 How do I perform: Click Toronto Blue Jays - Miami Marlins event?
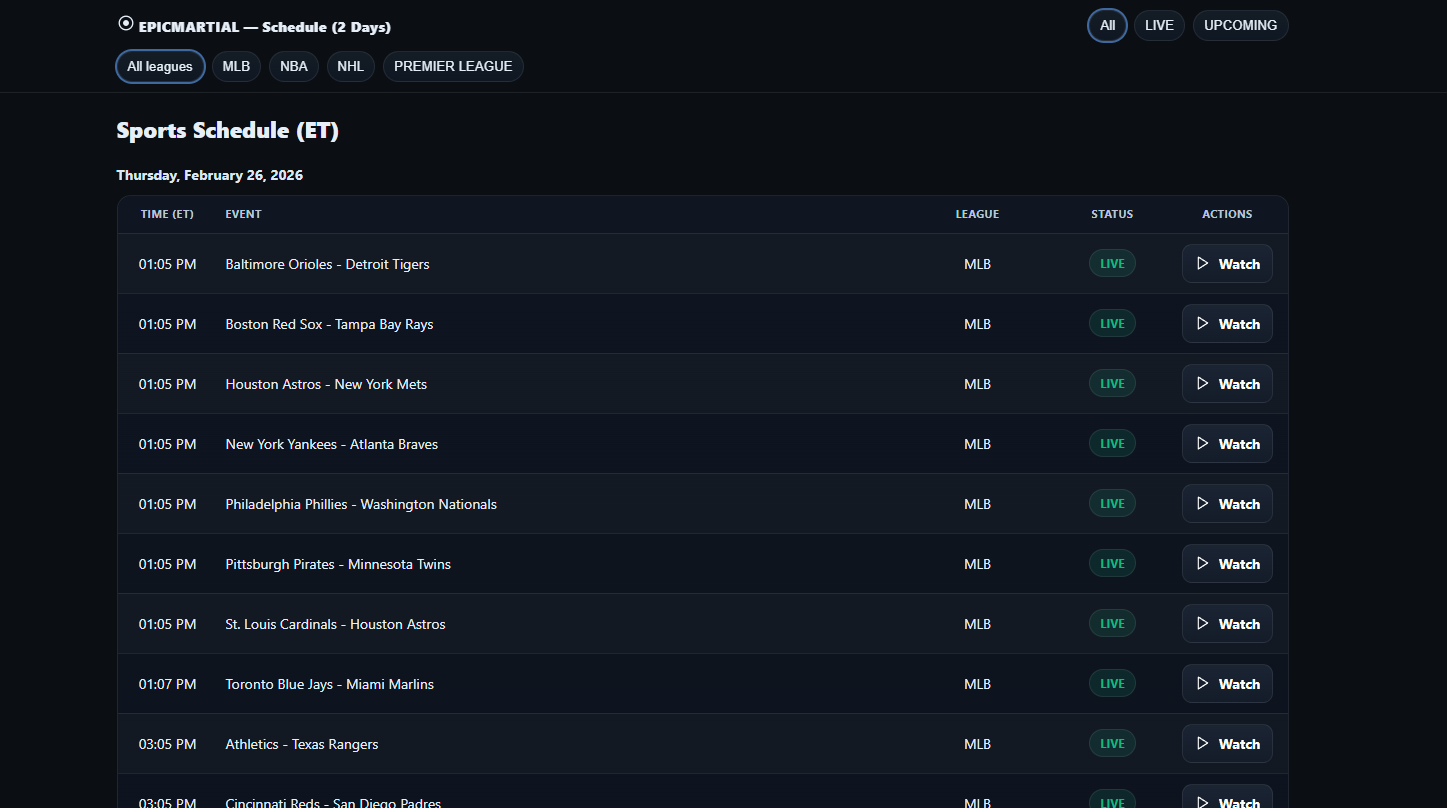tap(330, 684)
